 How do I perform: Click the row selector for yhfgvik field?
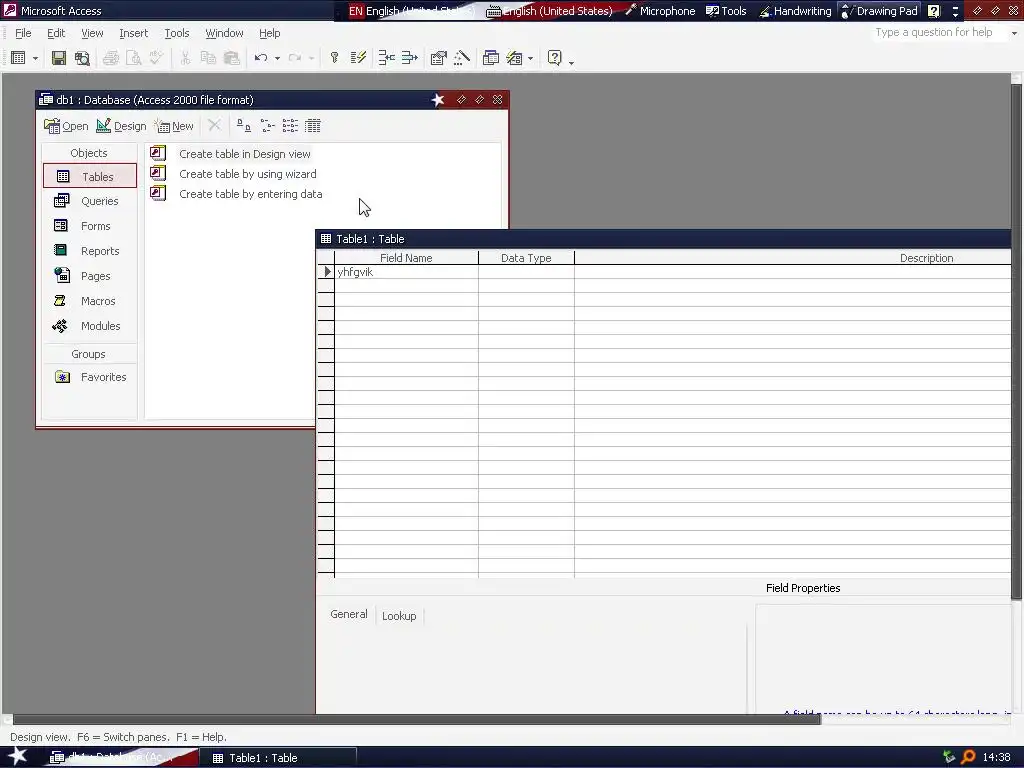(326, 272)
